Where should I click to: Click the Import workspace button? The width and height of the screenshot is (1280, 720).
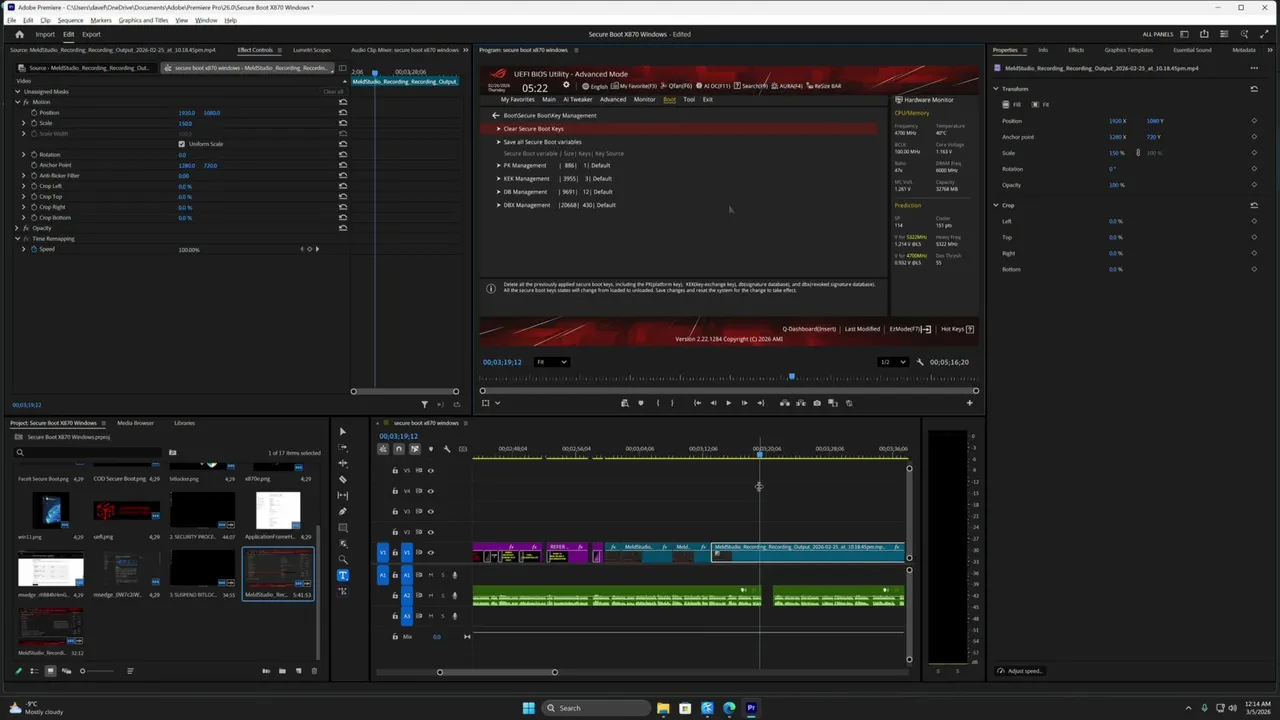point(45,34)
